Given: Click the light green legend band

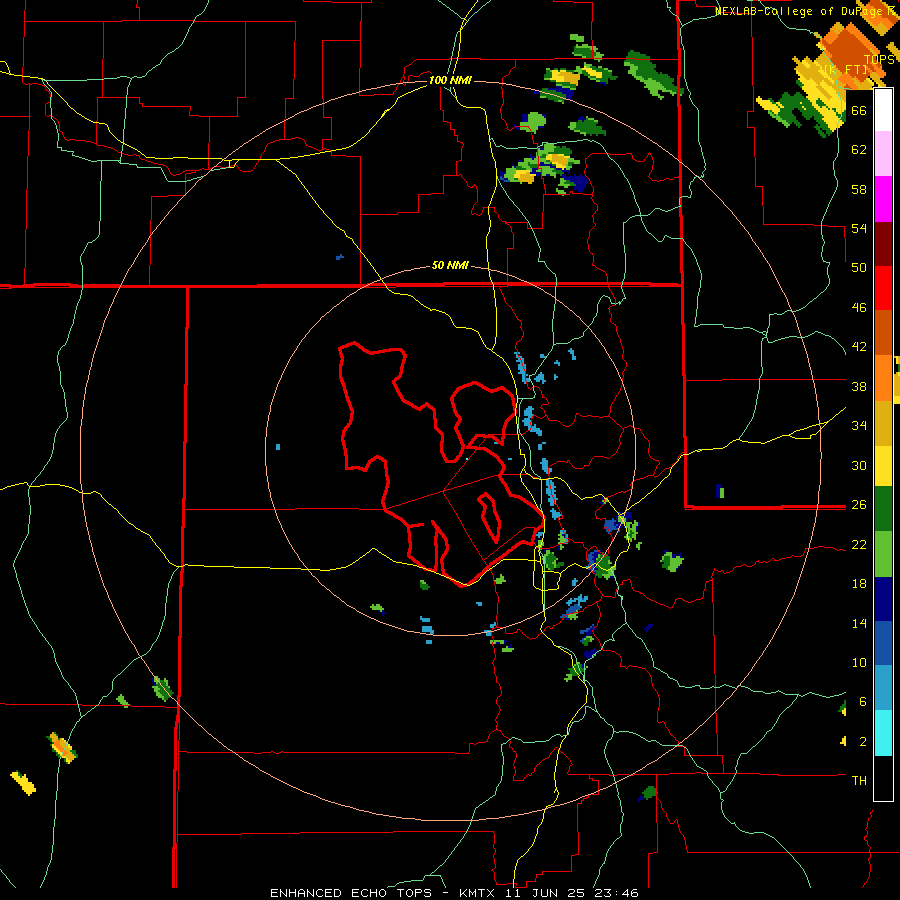Looking at the screenshot, I should tap(883, 554).
